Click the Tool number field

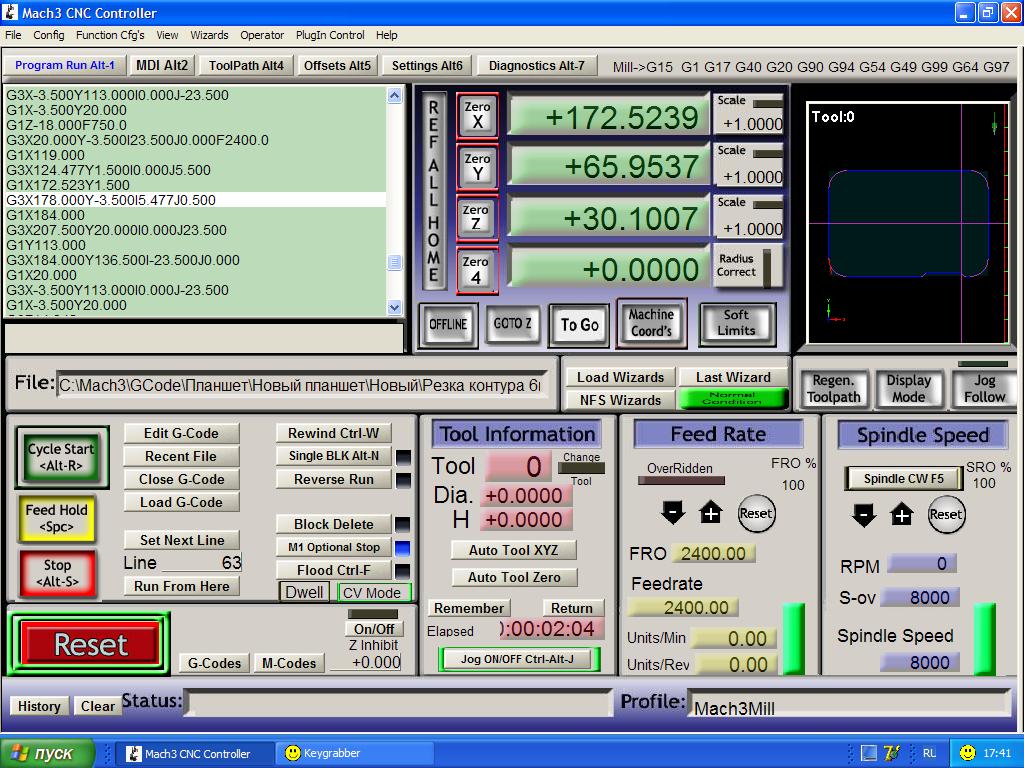(519, 466)
